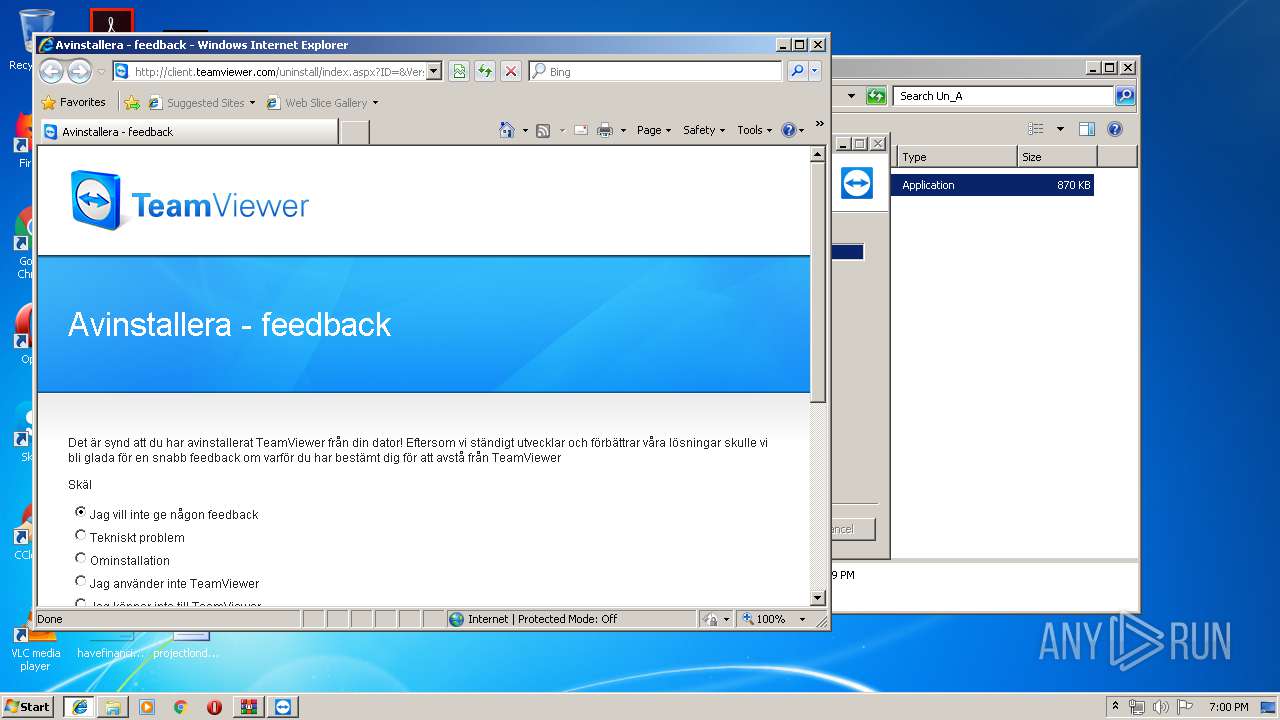Toggle Explorer preview pane icon
Screen dimensions: 1280x720
(1087, 128)
